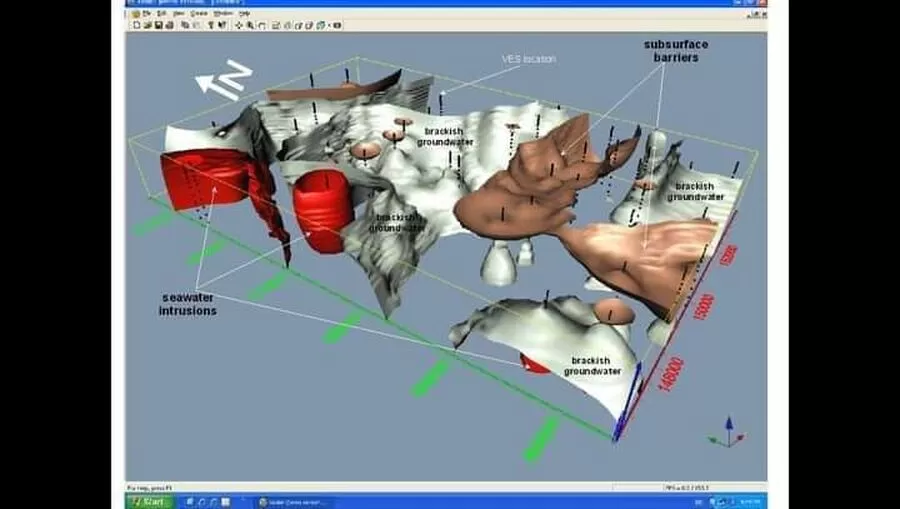
Task: Click the red seawater intrusion cylinder
Action: tap(321, 210)
